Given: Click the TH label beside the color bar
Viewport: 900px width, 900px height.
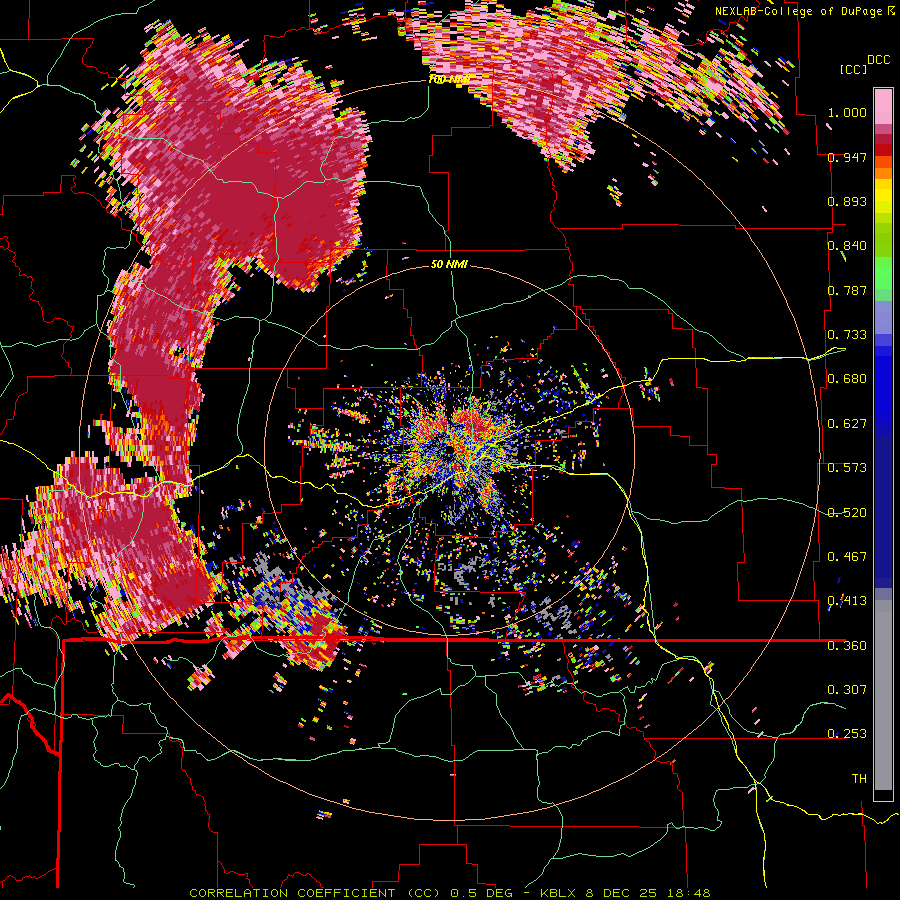Looking at the screenshot, I should 859,779.
